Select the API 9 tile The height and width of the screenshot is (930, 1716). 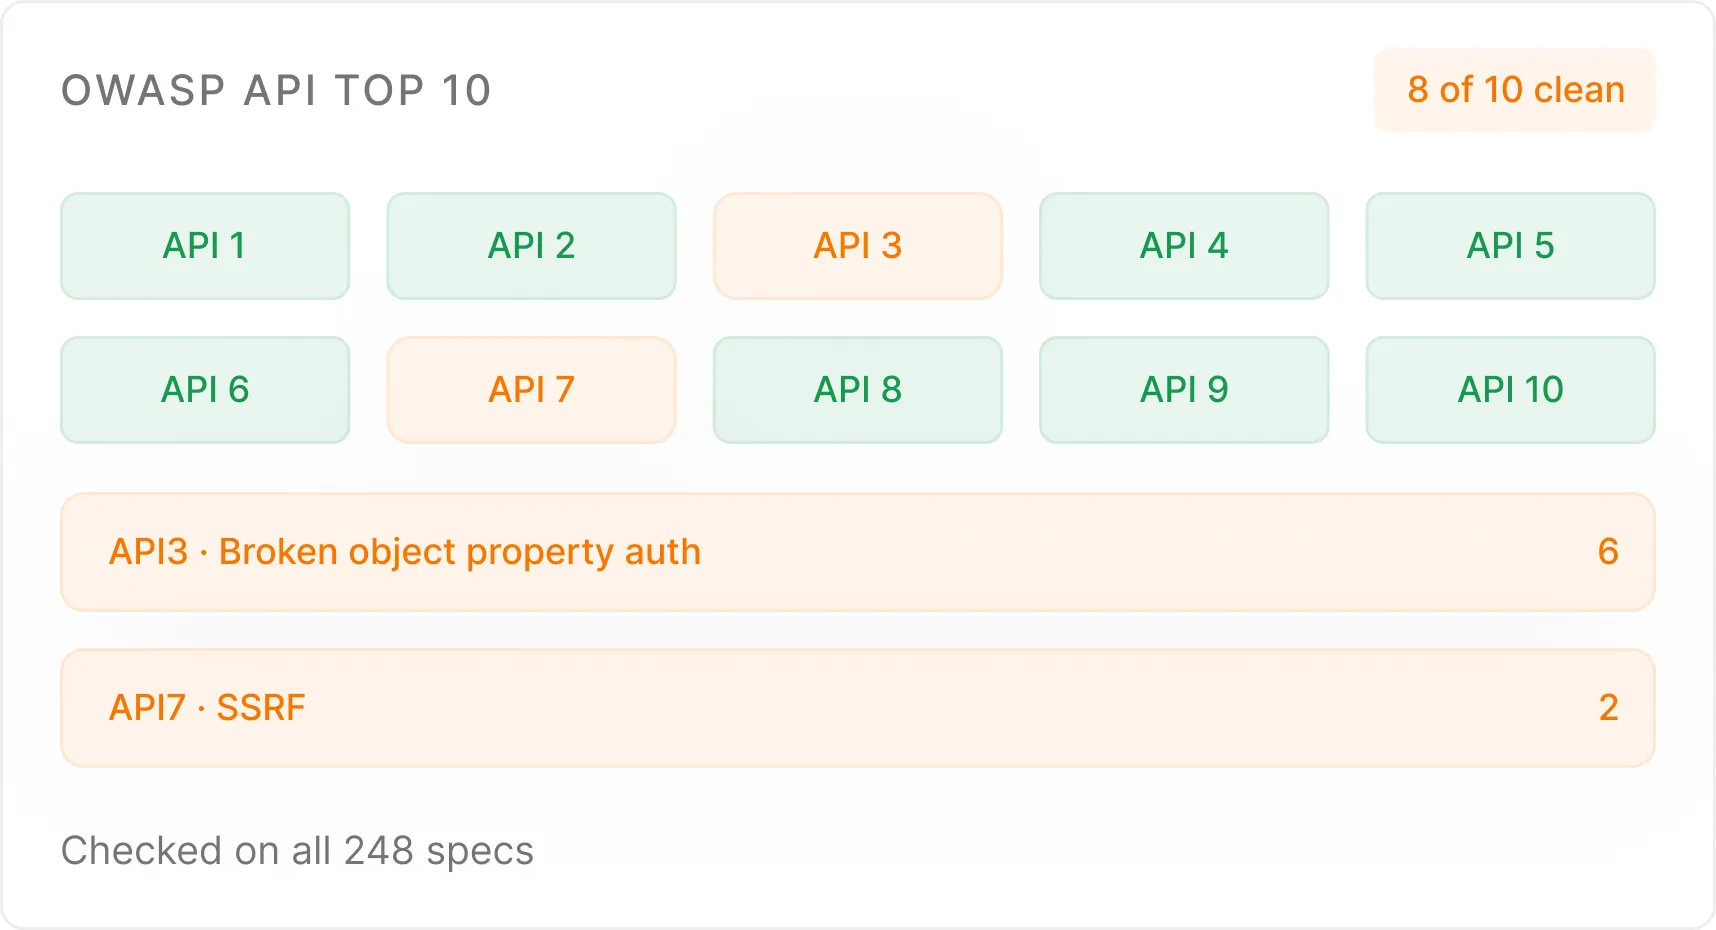pos(1184,390)
